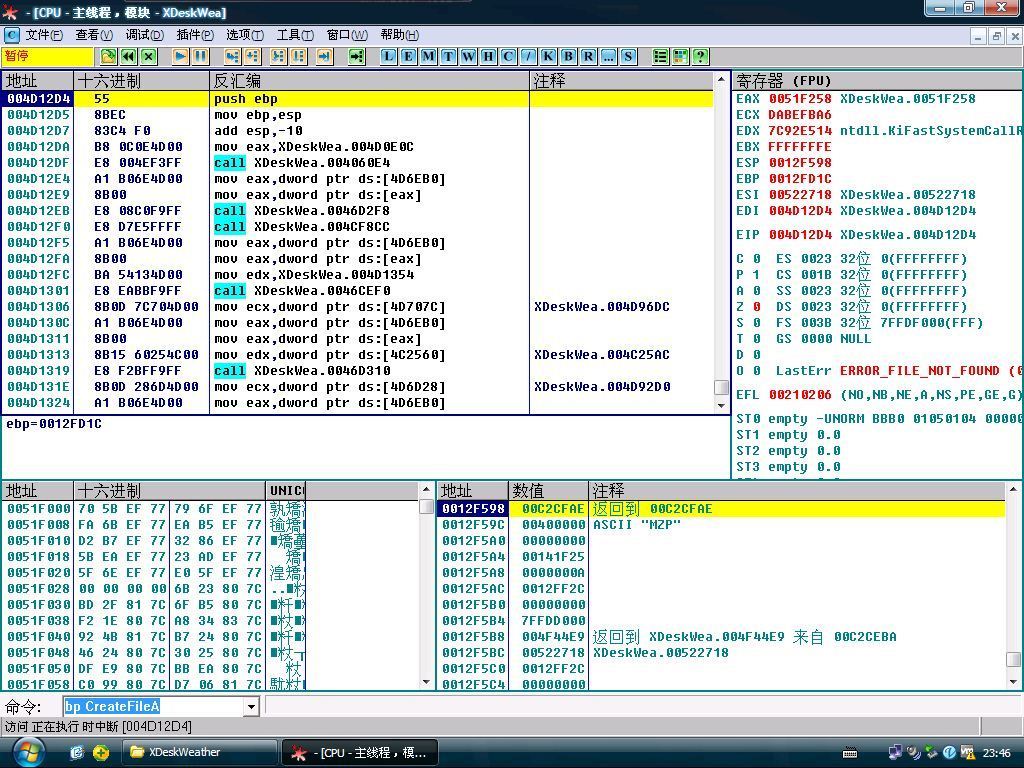Click the disassembly pane scroll-down arrow
Viewport: 1024px width, 768px height.
pyautogui.click(x=720, y=405)
